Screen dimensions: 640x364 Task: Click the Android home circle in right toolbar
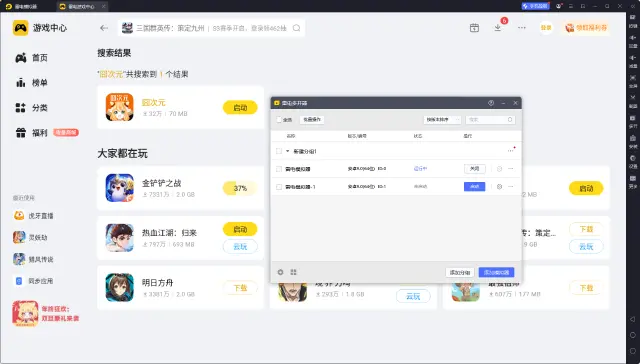[x=633, y=335]
